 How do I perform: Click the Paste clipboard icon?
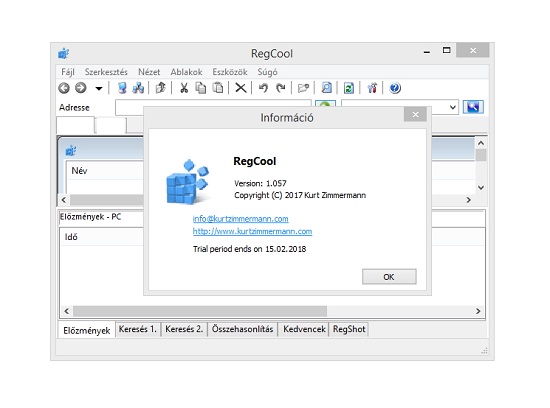[x=218, y=88]
